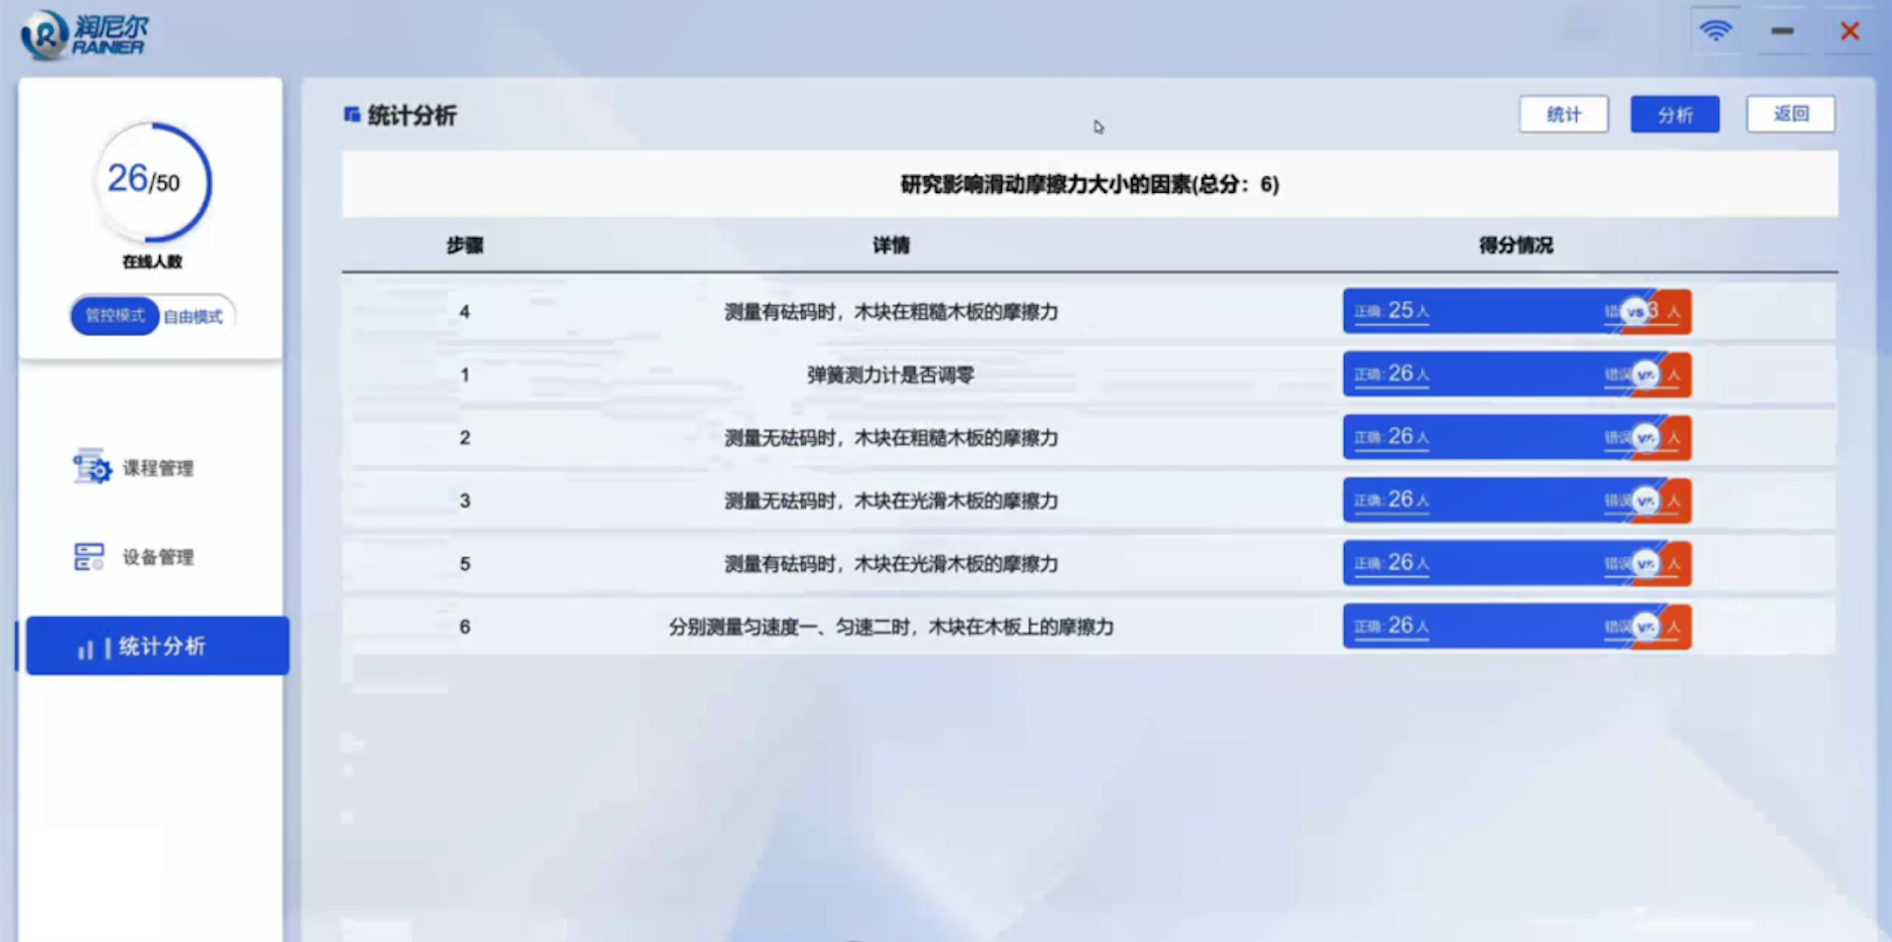Click the 统计分析 page heading
1892x942 pixels.
tap(412, 116)
